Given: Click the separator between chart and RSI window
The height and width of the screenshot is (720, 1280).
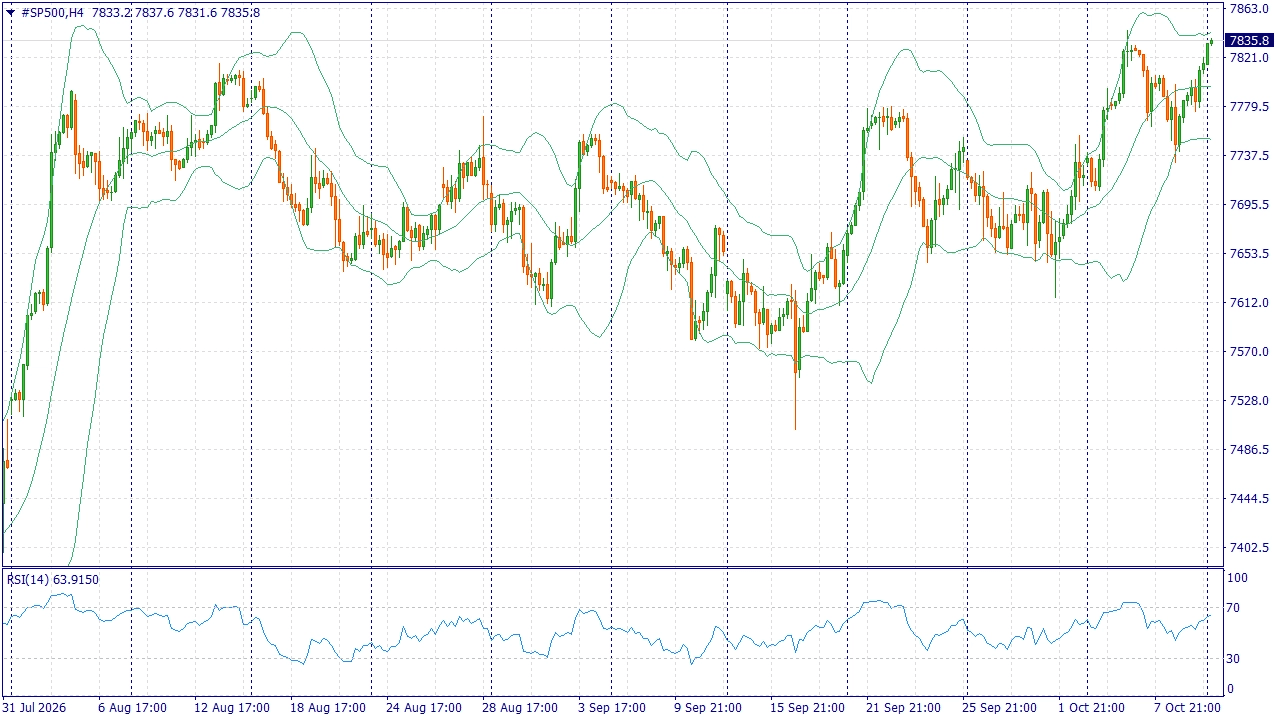Looking at the screenshot, I should (612, 568).
